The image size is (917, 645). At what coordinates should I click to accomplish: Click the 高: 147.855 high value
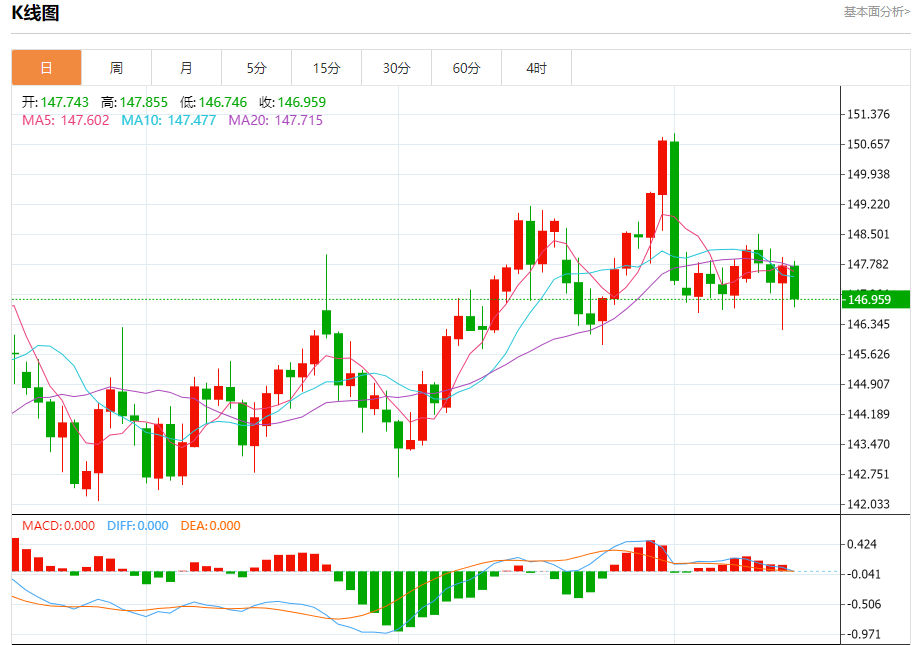135,102
